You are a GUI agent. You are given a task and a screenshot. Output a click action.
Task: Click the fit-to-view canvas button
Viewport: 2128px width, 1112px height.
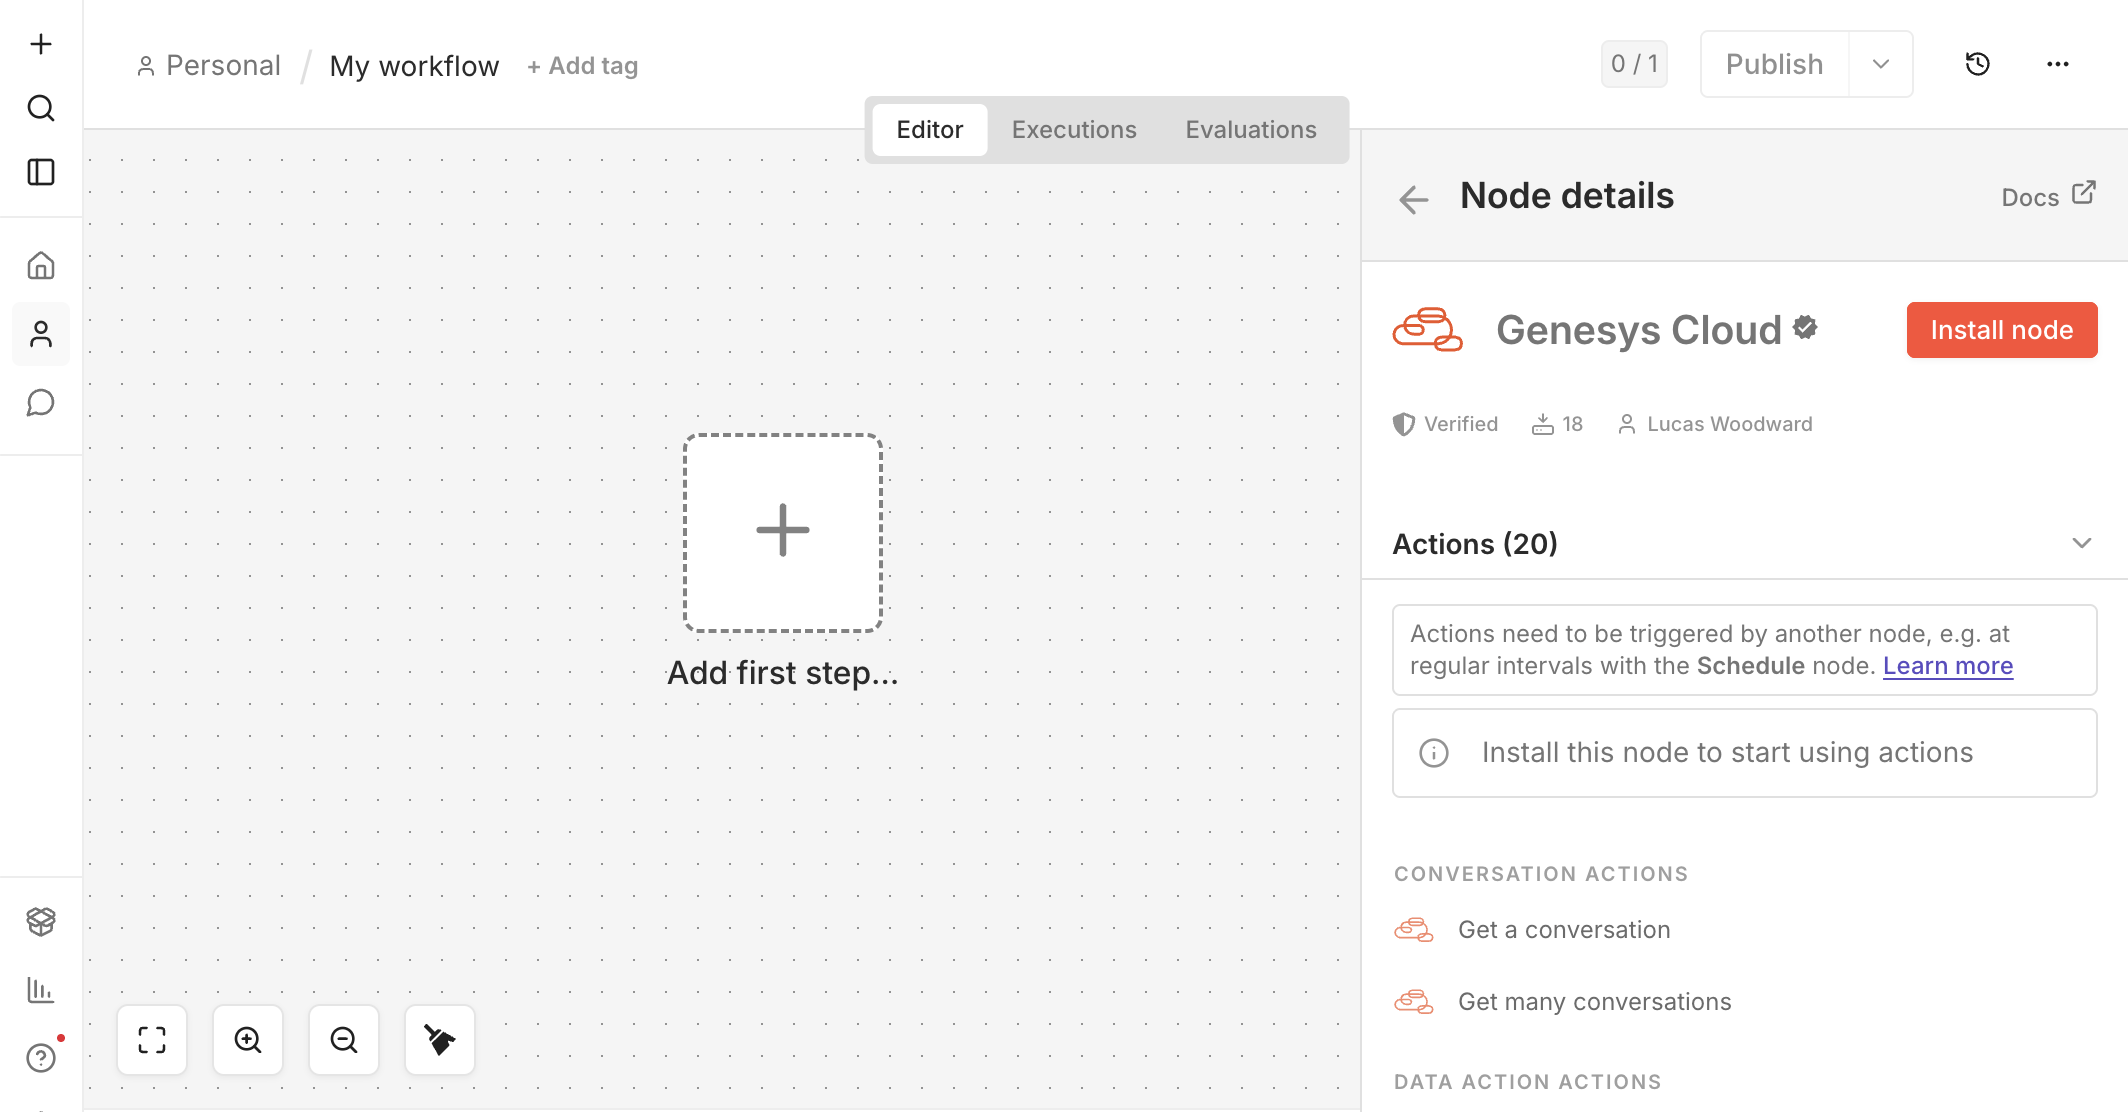point(152,1040)
